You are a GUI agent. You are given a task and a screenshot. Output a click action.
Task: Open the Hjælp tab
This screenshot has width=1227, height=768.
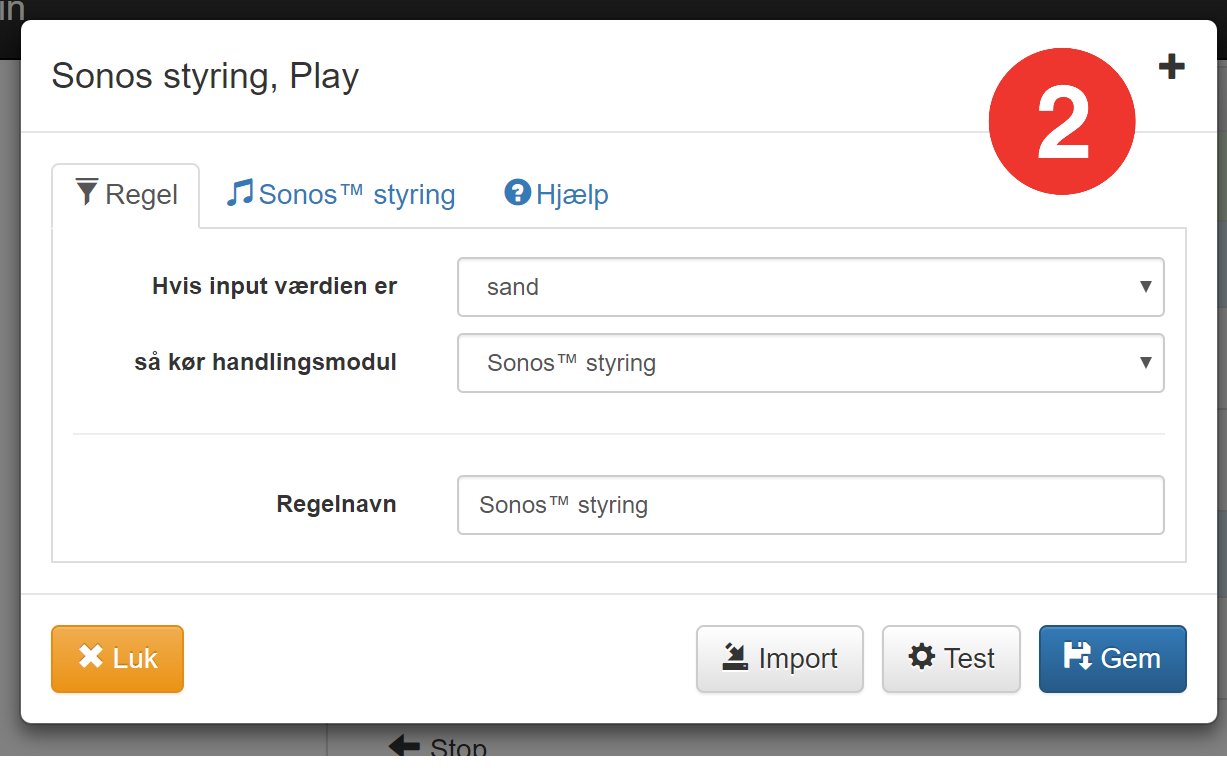point(557,194)
